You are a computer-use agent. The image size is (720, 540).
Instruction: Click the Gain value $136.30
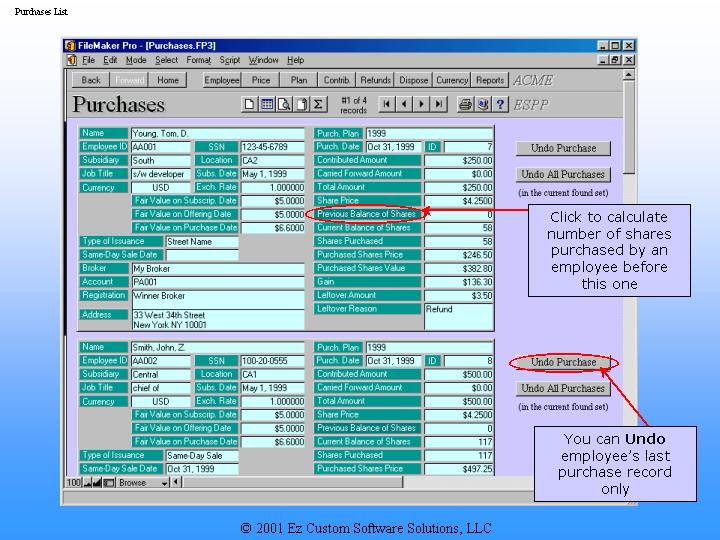[459, 282]
